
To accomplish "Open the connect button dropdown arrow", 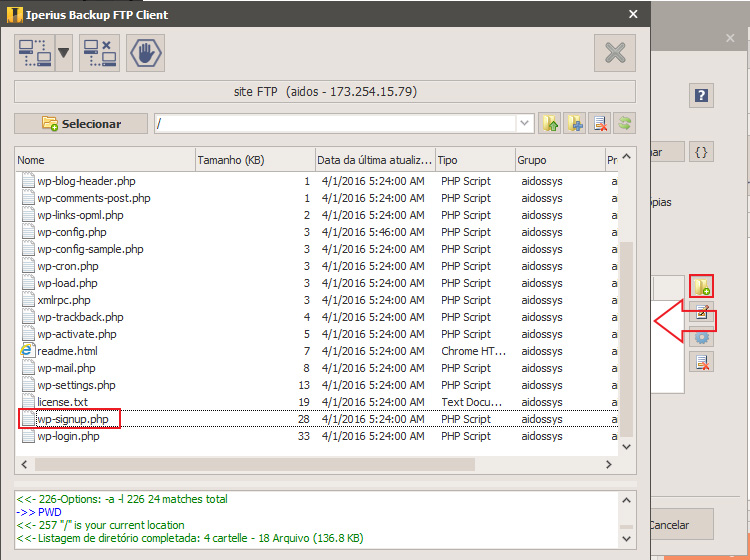I will 64,53.
